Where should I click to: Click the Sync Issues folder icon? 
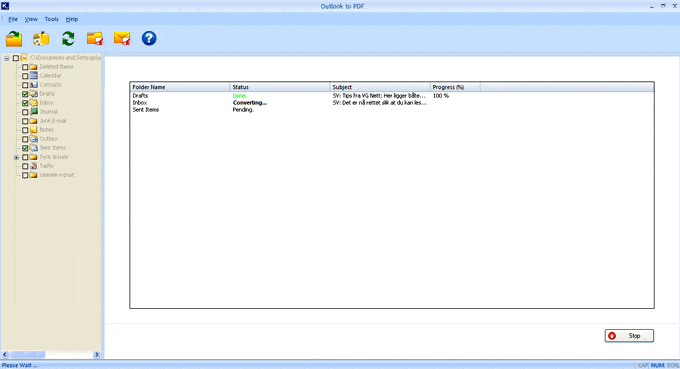(x=33, y=157)
